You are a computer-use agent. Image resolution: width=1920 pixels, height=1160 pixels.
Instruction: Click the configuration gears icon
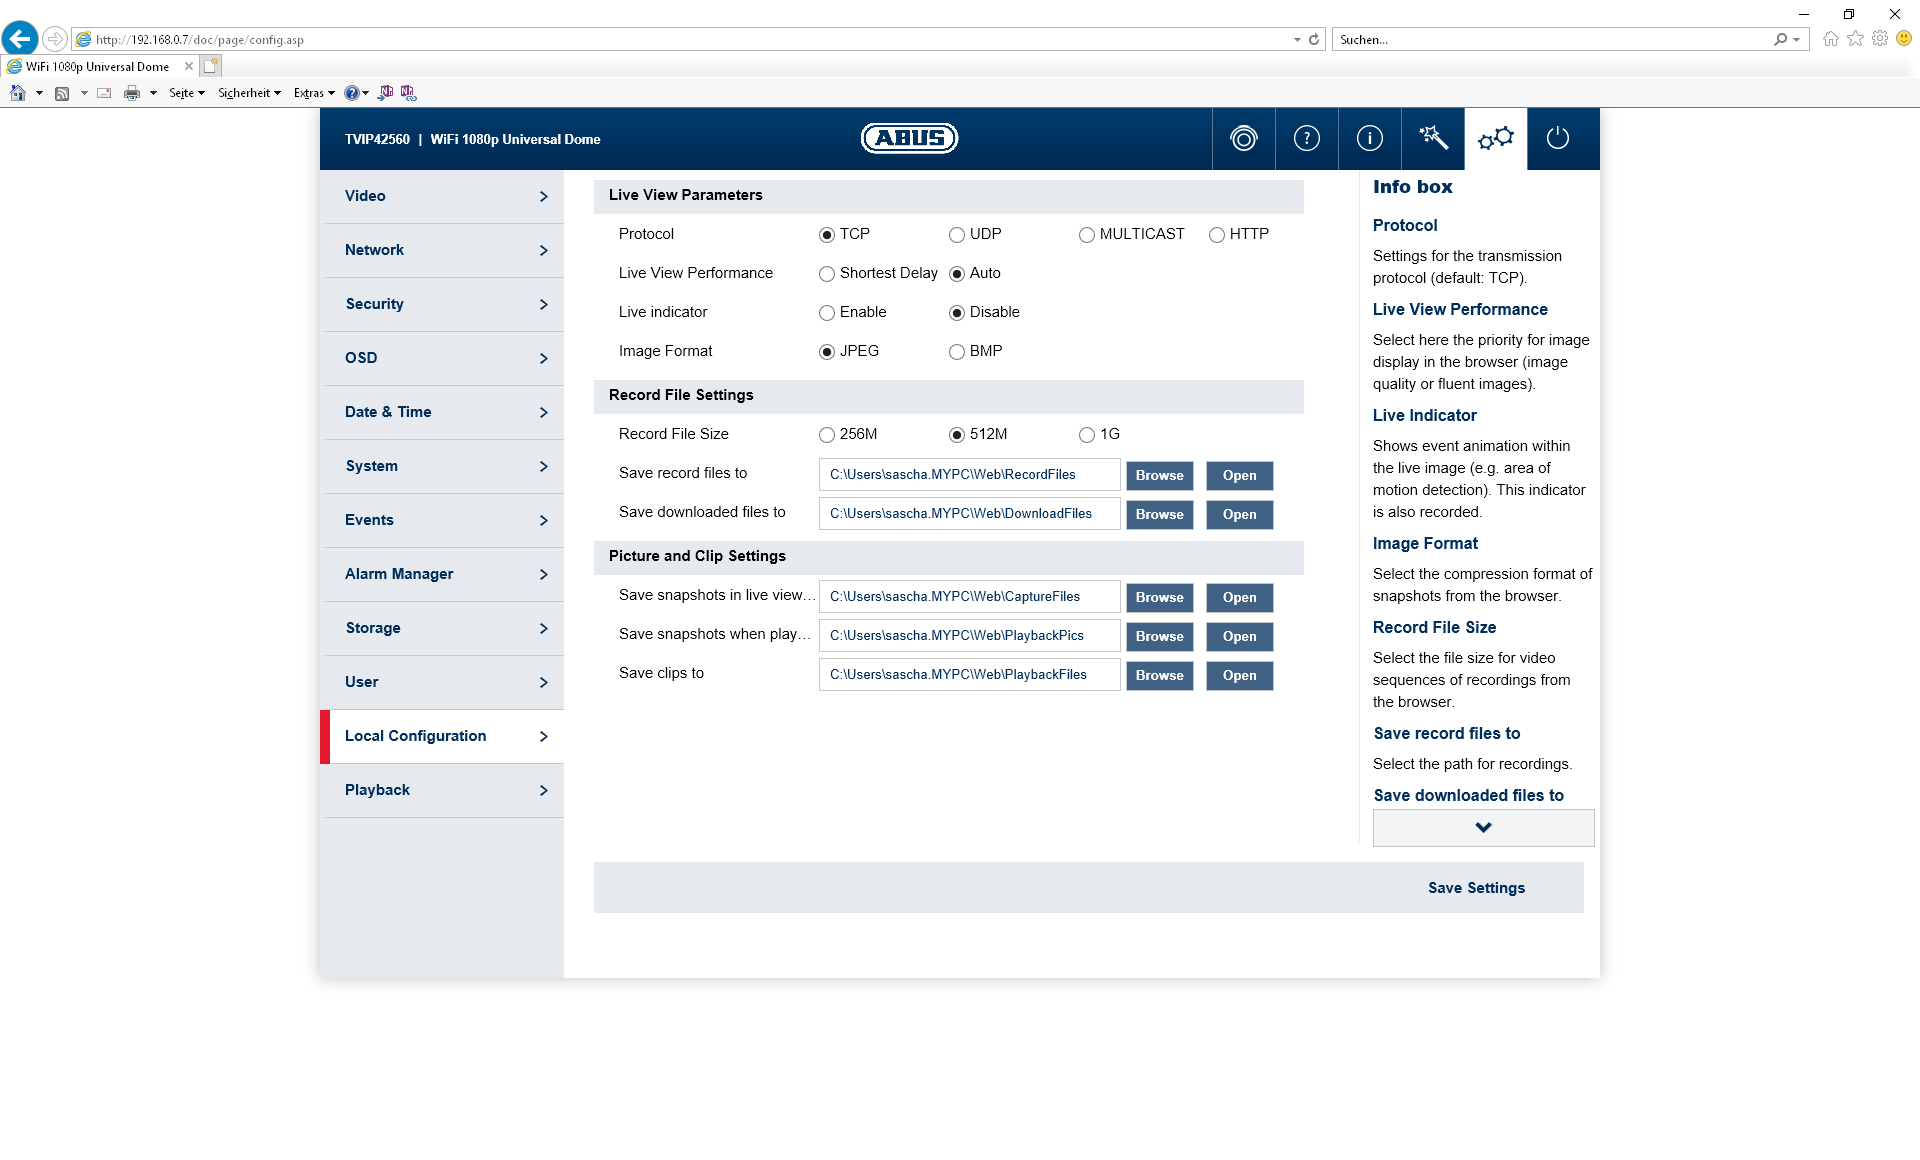tap(1495, 139)
